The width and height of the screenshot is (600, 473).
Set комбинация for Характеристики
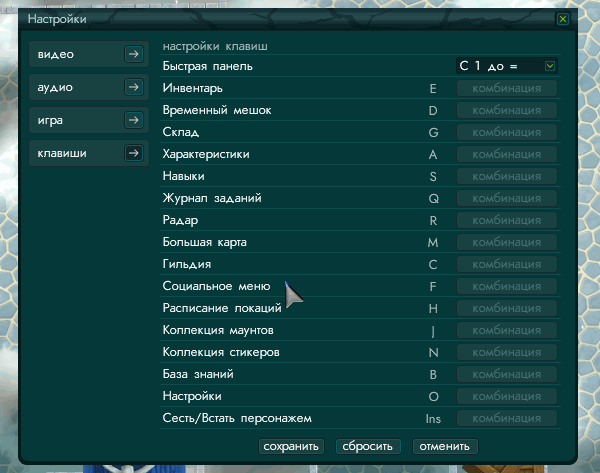pyautogui.click(x=507, y=154)
